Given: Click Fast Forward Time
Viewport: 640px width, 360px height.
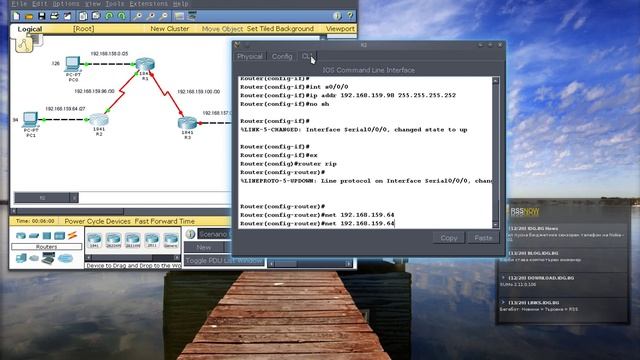Looking at the screenshot, I should pyautogui.click(x=164, y=221).
